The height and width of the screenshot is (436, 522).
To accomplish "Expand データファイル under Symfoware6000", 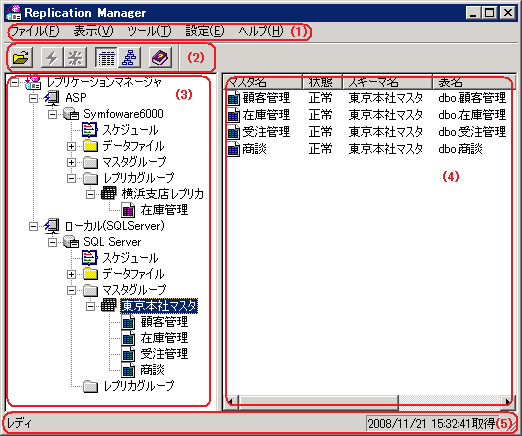I will click(71, 146).
